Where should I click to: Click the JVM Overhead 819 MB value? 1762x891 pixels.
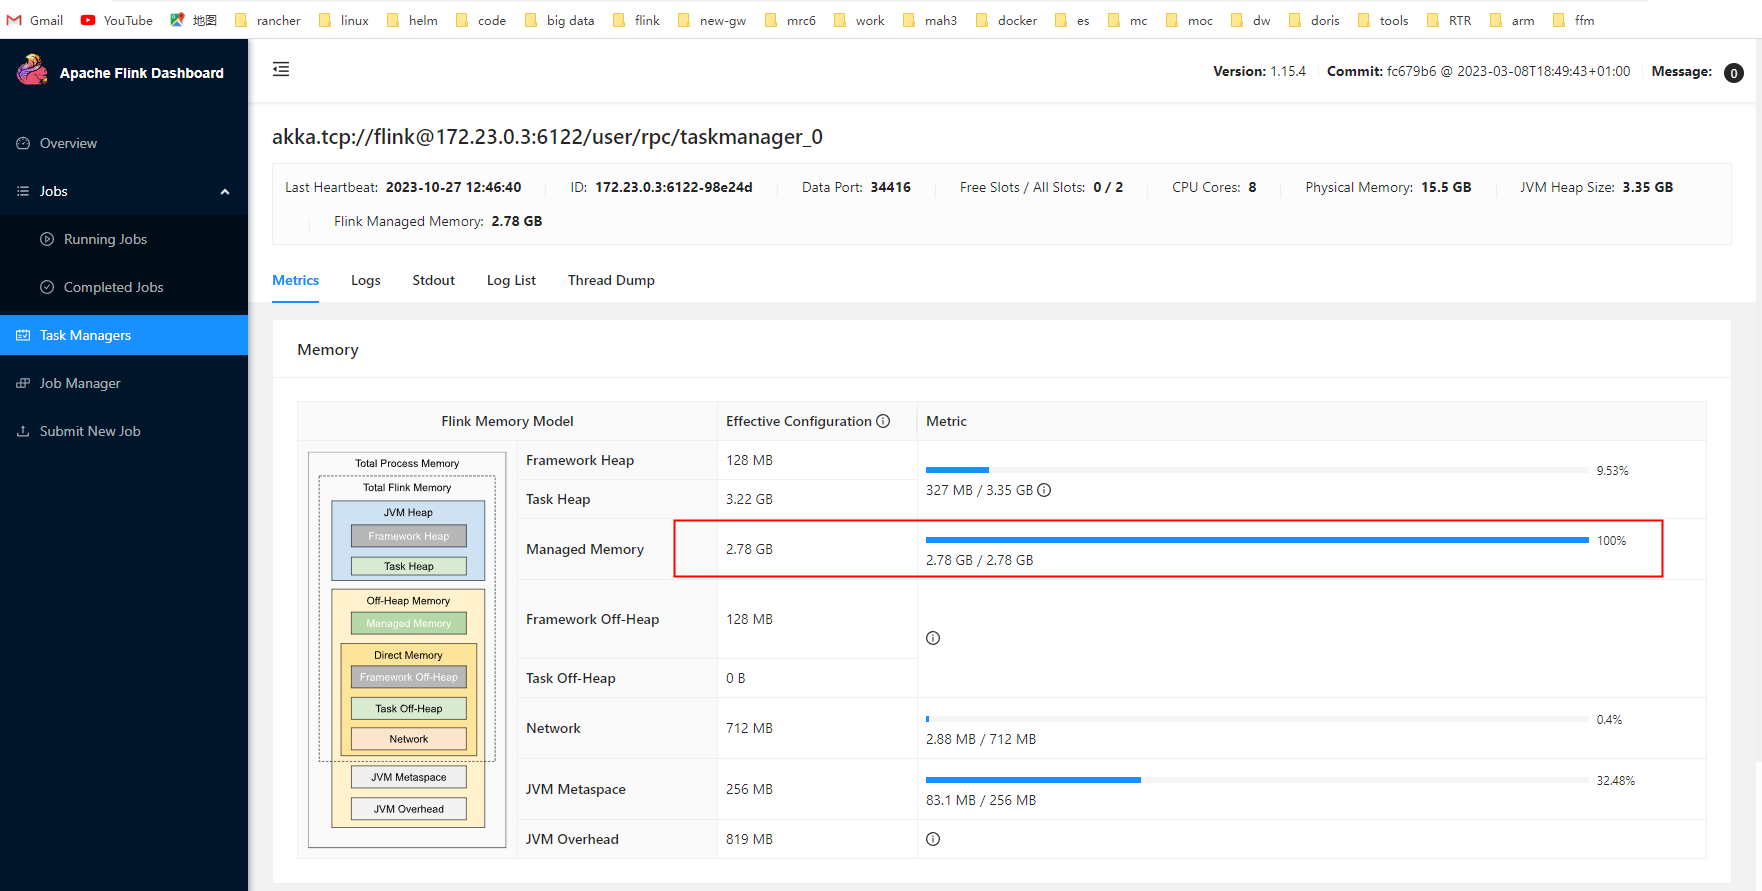click(x=749, y=839)
